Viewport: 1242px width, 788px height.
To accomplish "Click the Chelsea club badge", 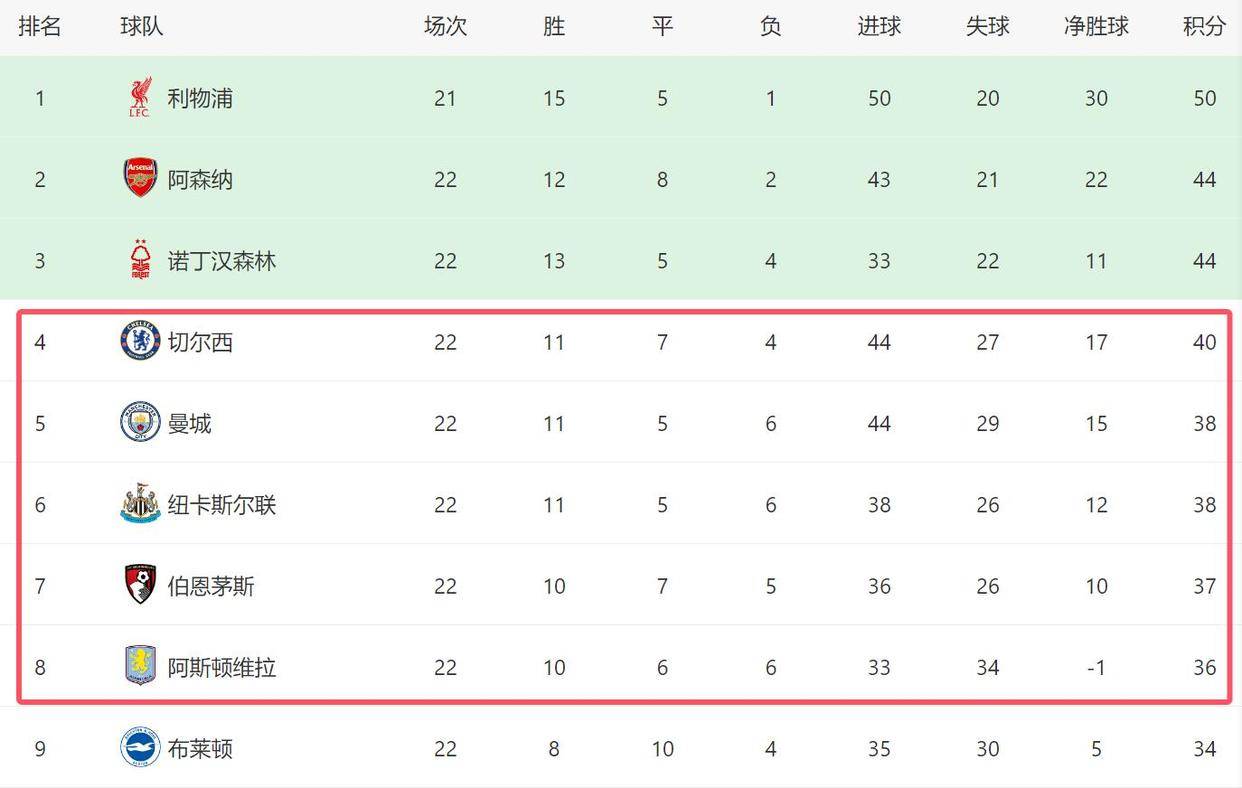I will click(x=140, y=341).
